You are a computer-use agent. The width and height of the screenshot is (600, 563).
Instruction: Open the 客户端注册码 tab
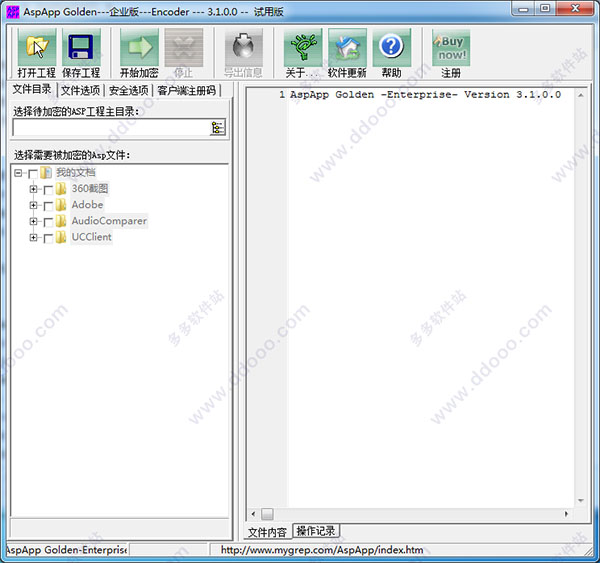187,90
